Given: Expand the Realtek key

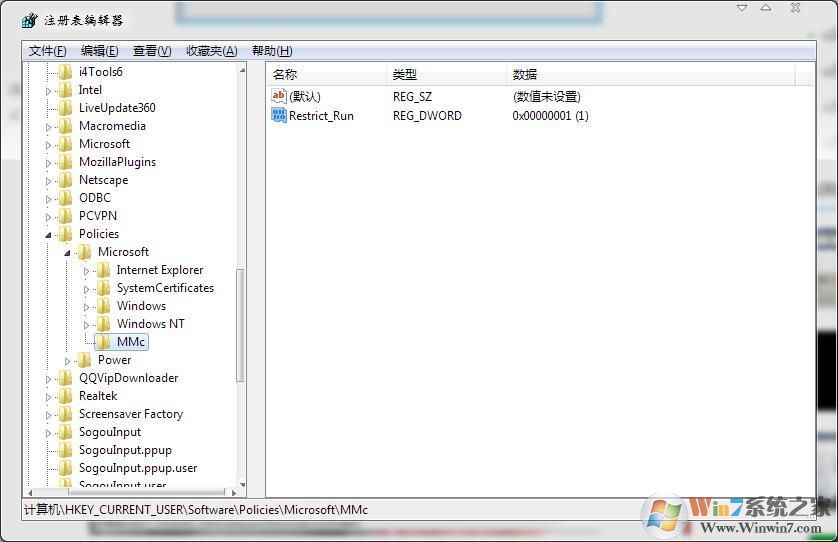Looking at the screenshot, I should click(48, 397).
